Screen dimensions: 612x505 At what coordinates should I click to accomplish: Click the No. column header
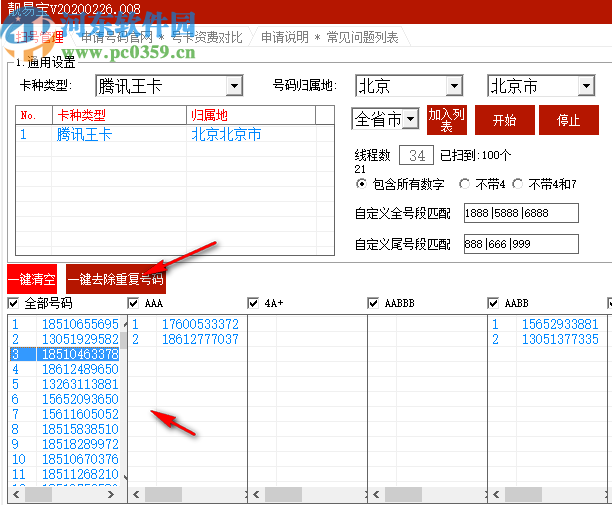34,115
